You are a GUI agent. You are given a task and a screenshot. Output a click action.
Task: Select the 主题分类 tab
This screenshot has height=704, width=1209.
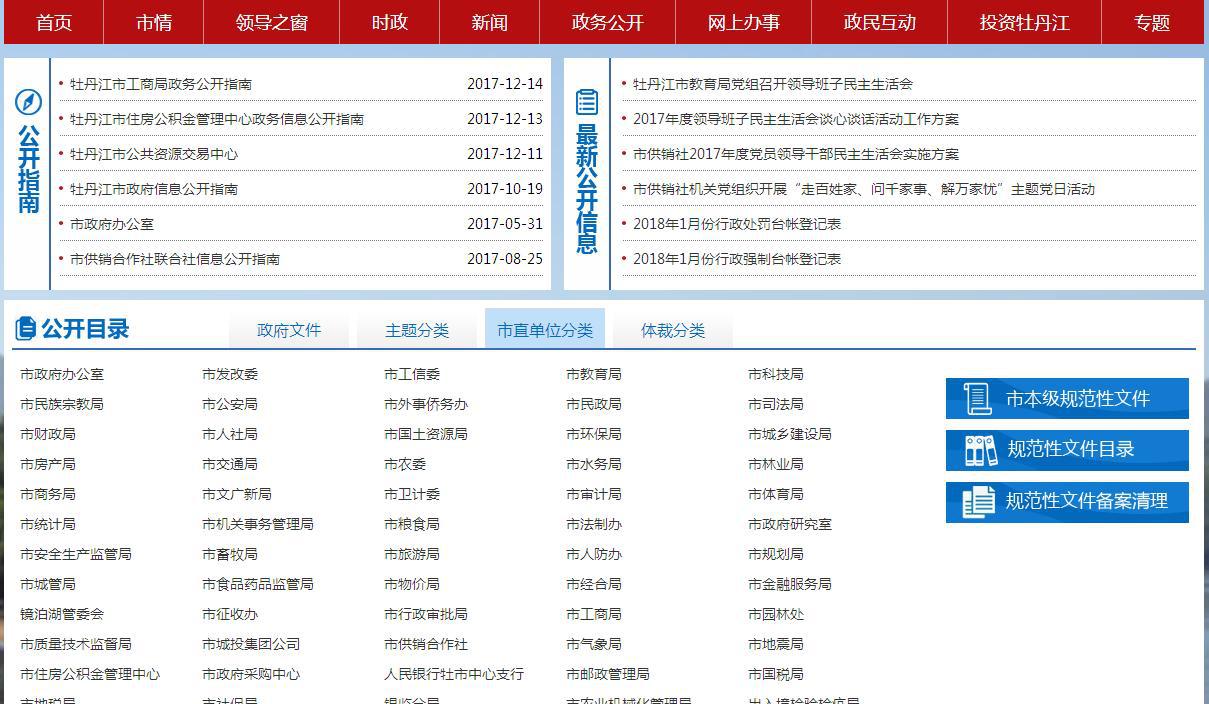(x=417, y=330)
